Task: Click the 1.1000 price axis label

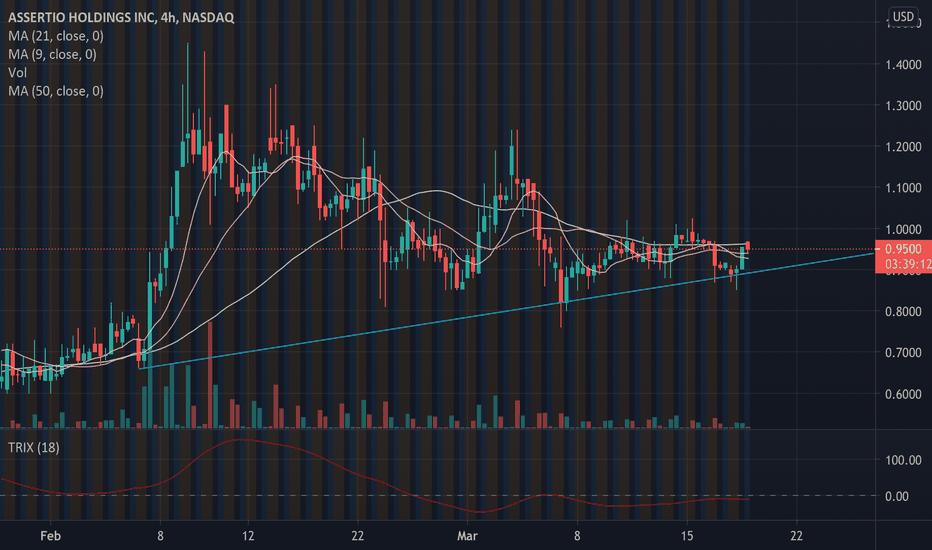Action: 903,188
